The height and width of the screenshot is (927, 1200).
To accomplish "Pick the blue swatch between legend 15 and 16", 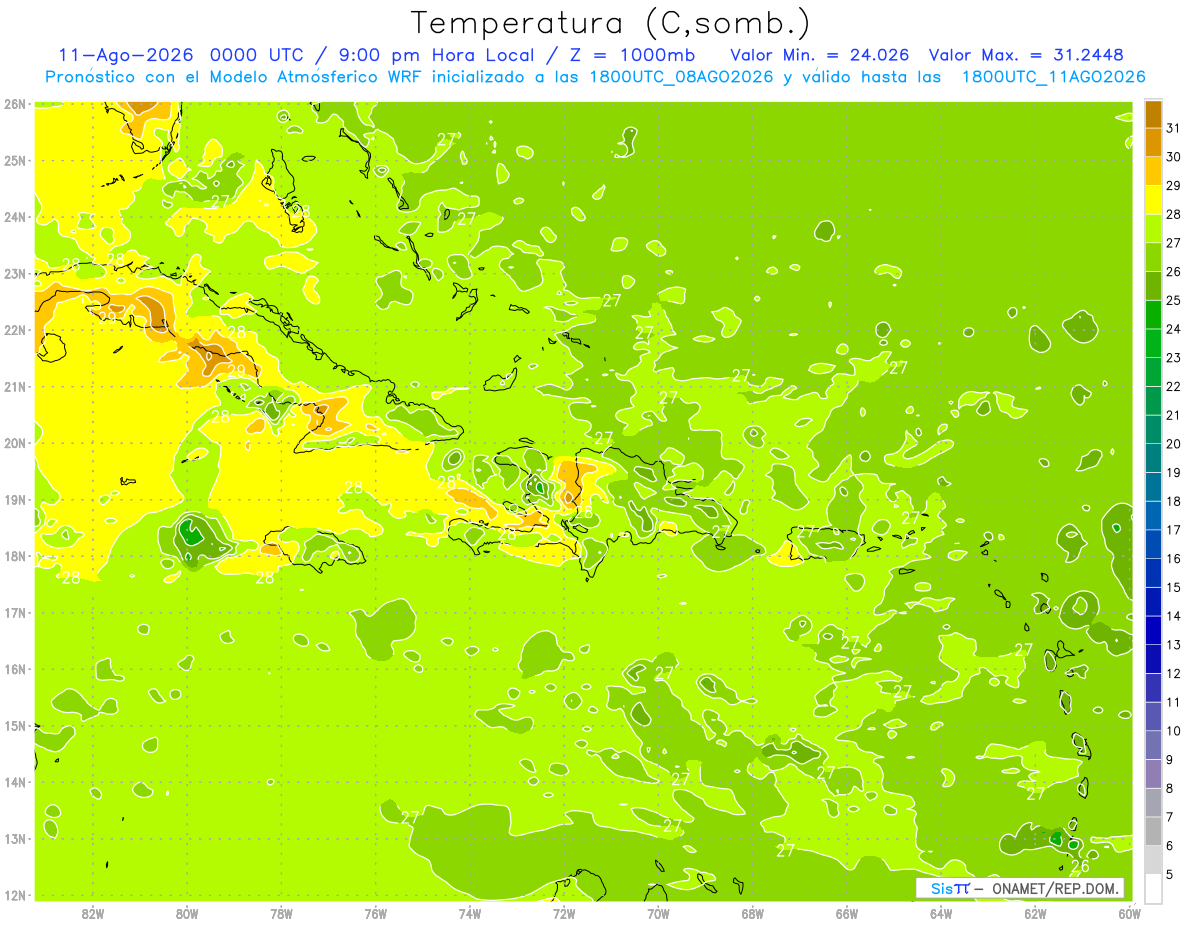I will pyautogui.click(x=1153, y=573).
